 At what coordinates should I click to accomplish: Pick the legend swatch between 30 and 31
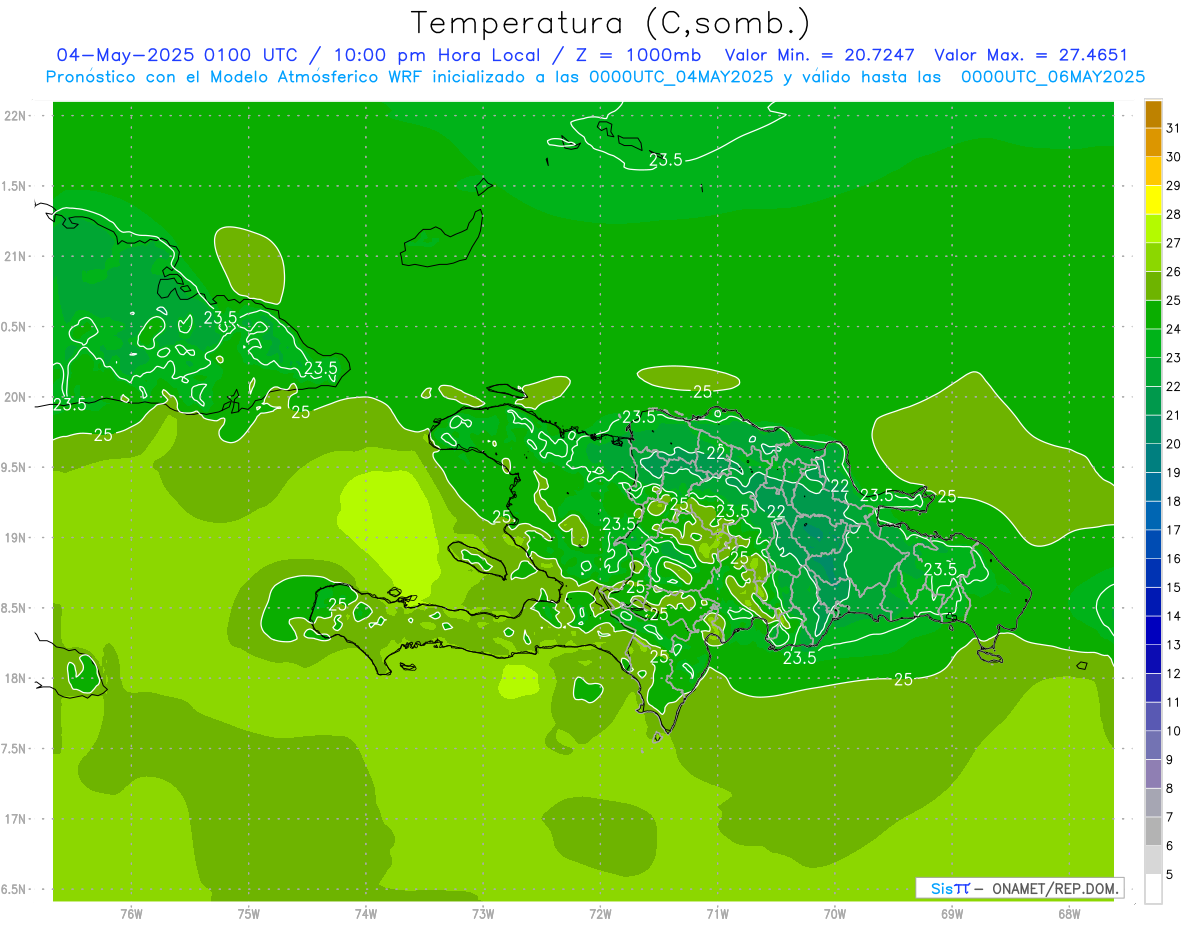(1153, 143)
